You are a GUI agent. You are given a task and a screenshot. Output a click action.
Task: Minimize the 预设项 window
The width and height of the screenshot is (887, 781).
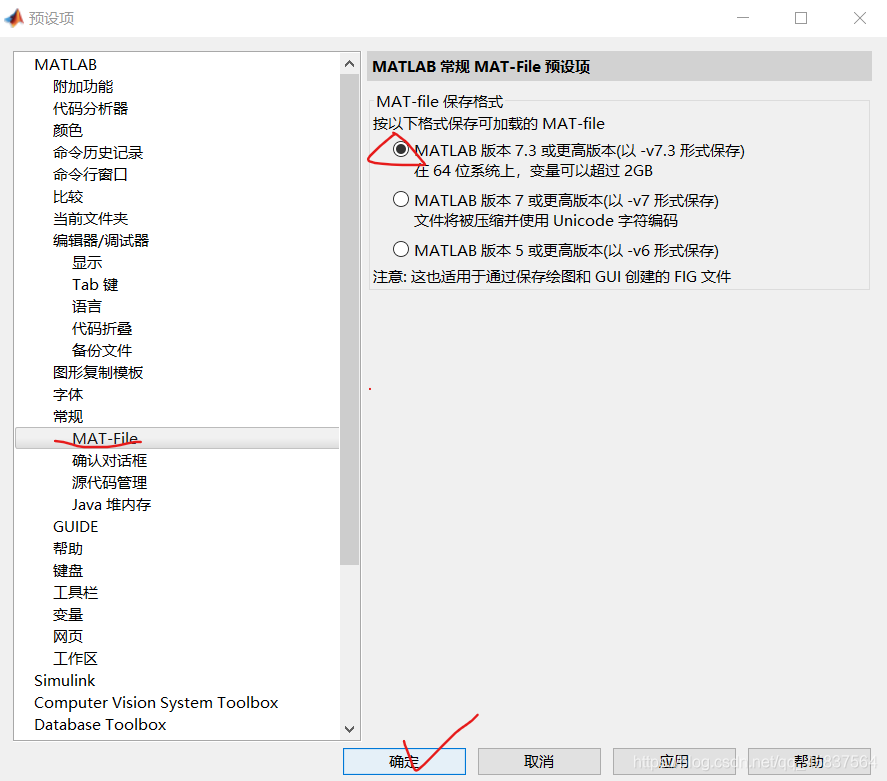[x=743, y=18]
